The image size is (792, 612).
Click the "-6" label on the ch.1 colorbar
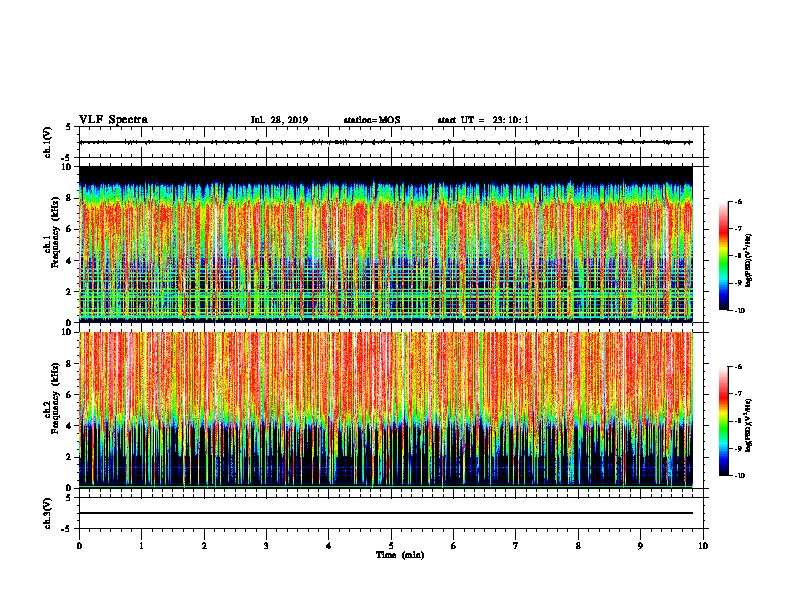tap(738, 201)
